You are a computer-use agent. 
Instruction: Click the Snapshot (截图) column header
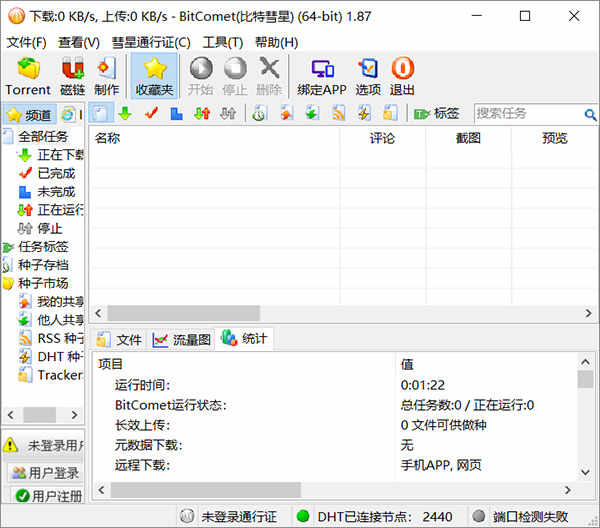[468, 138]
